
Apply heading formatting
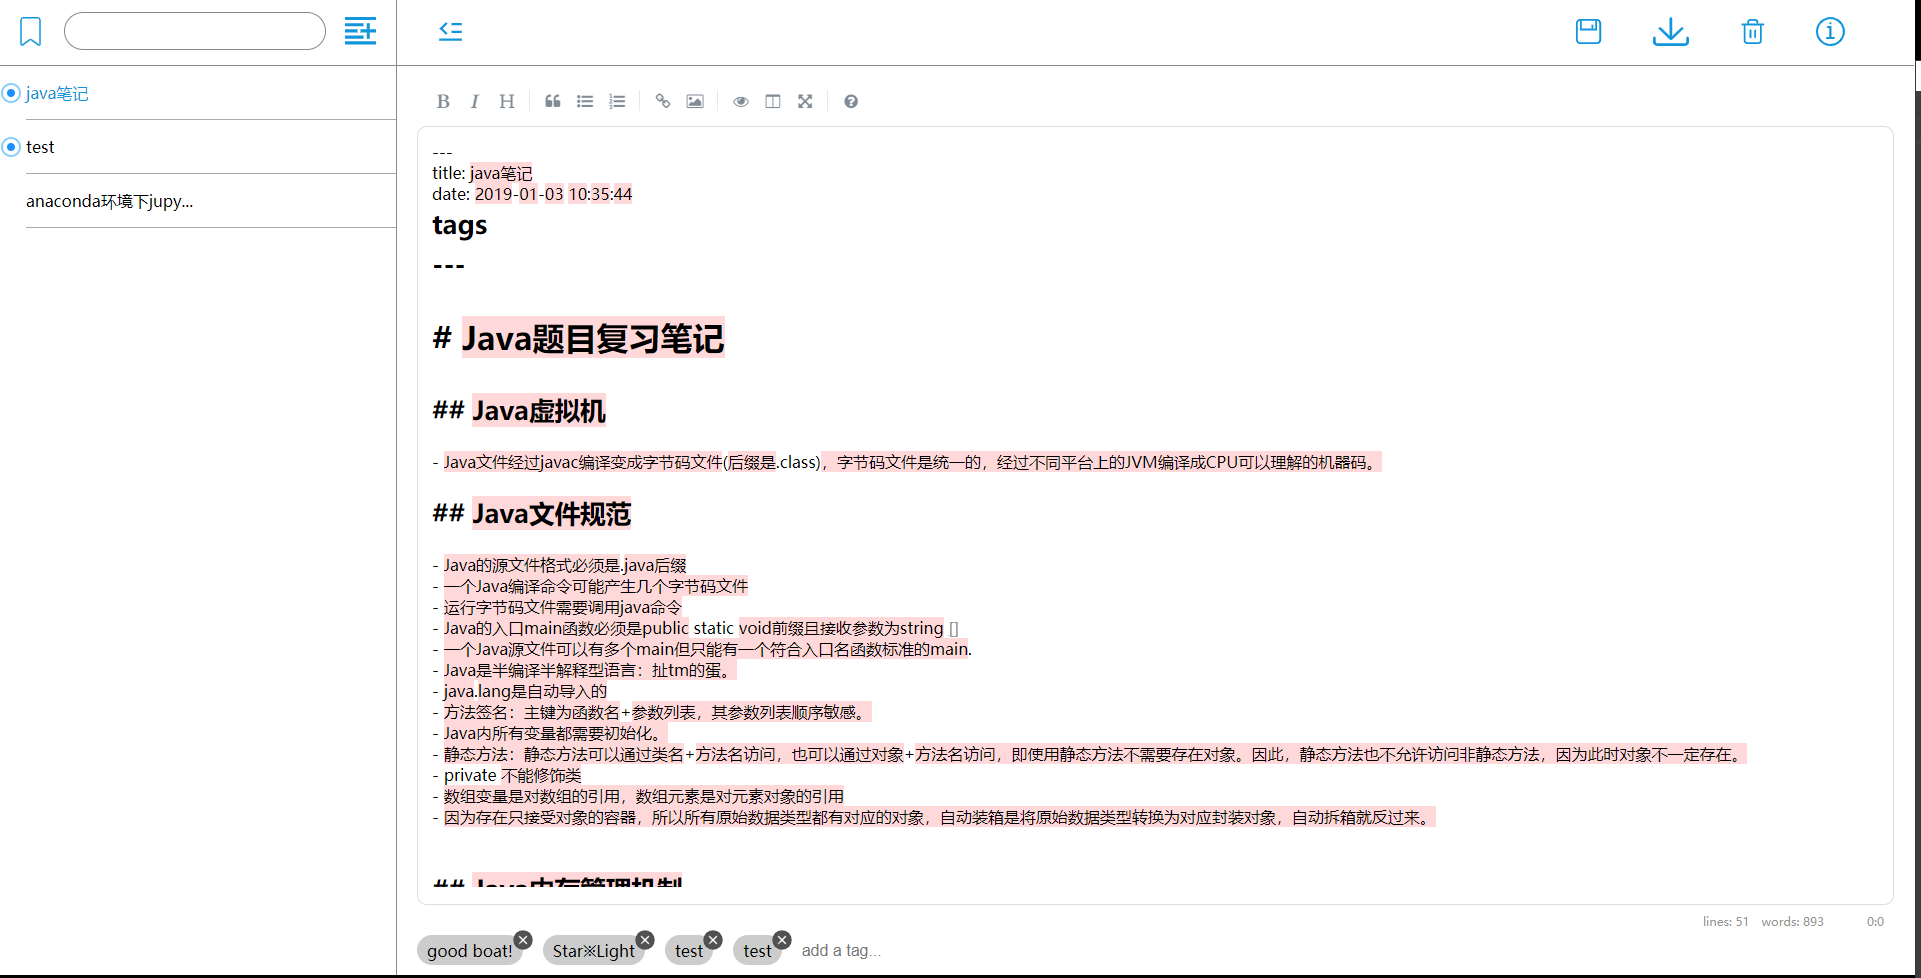[507, 101]
